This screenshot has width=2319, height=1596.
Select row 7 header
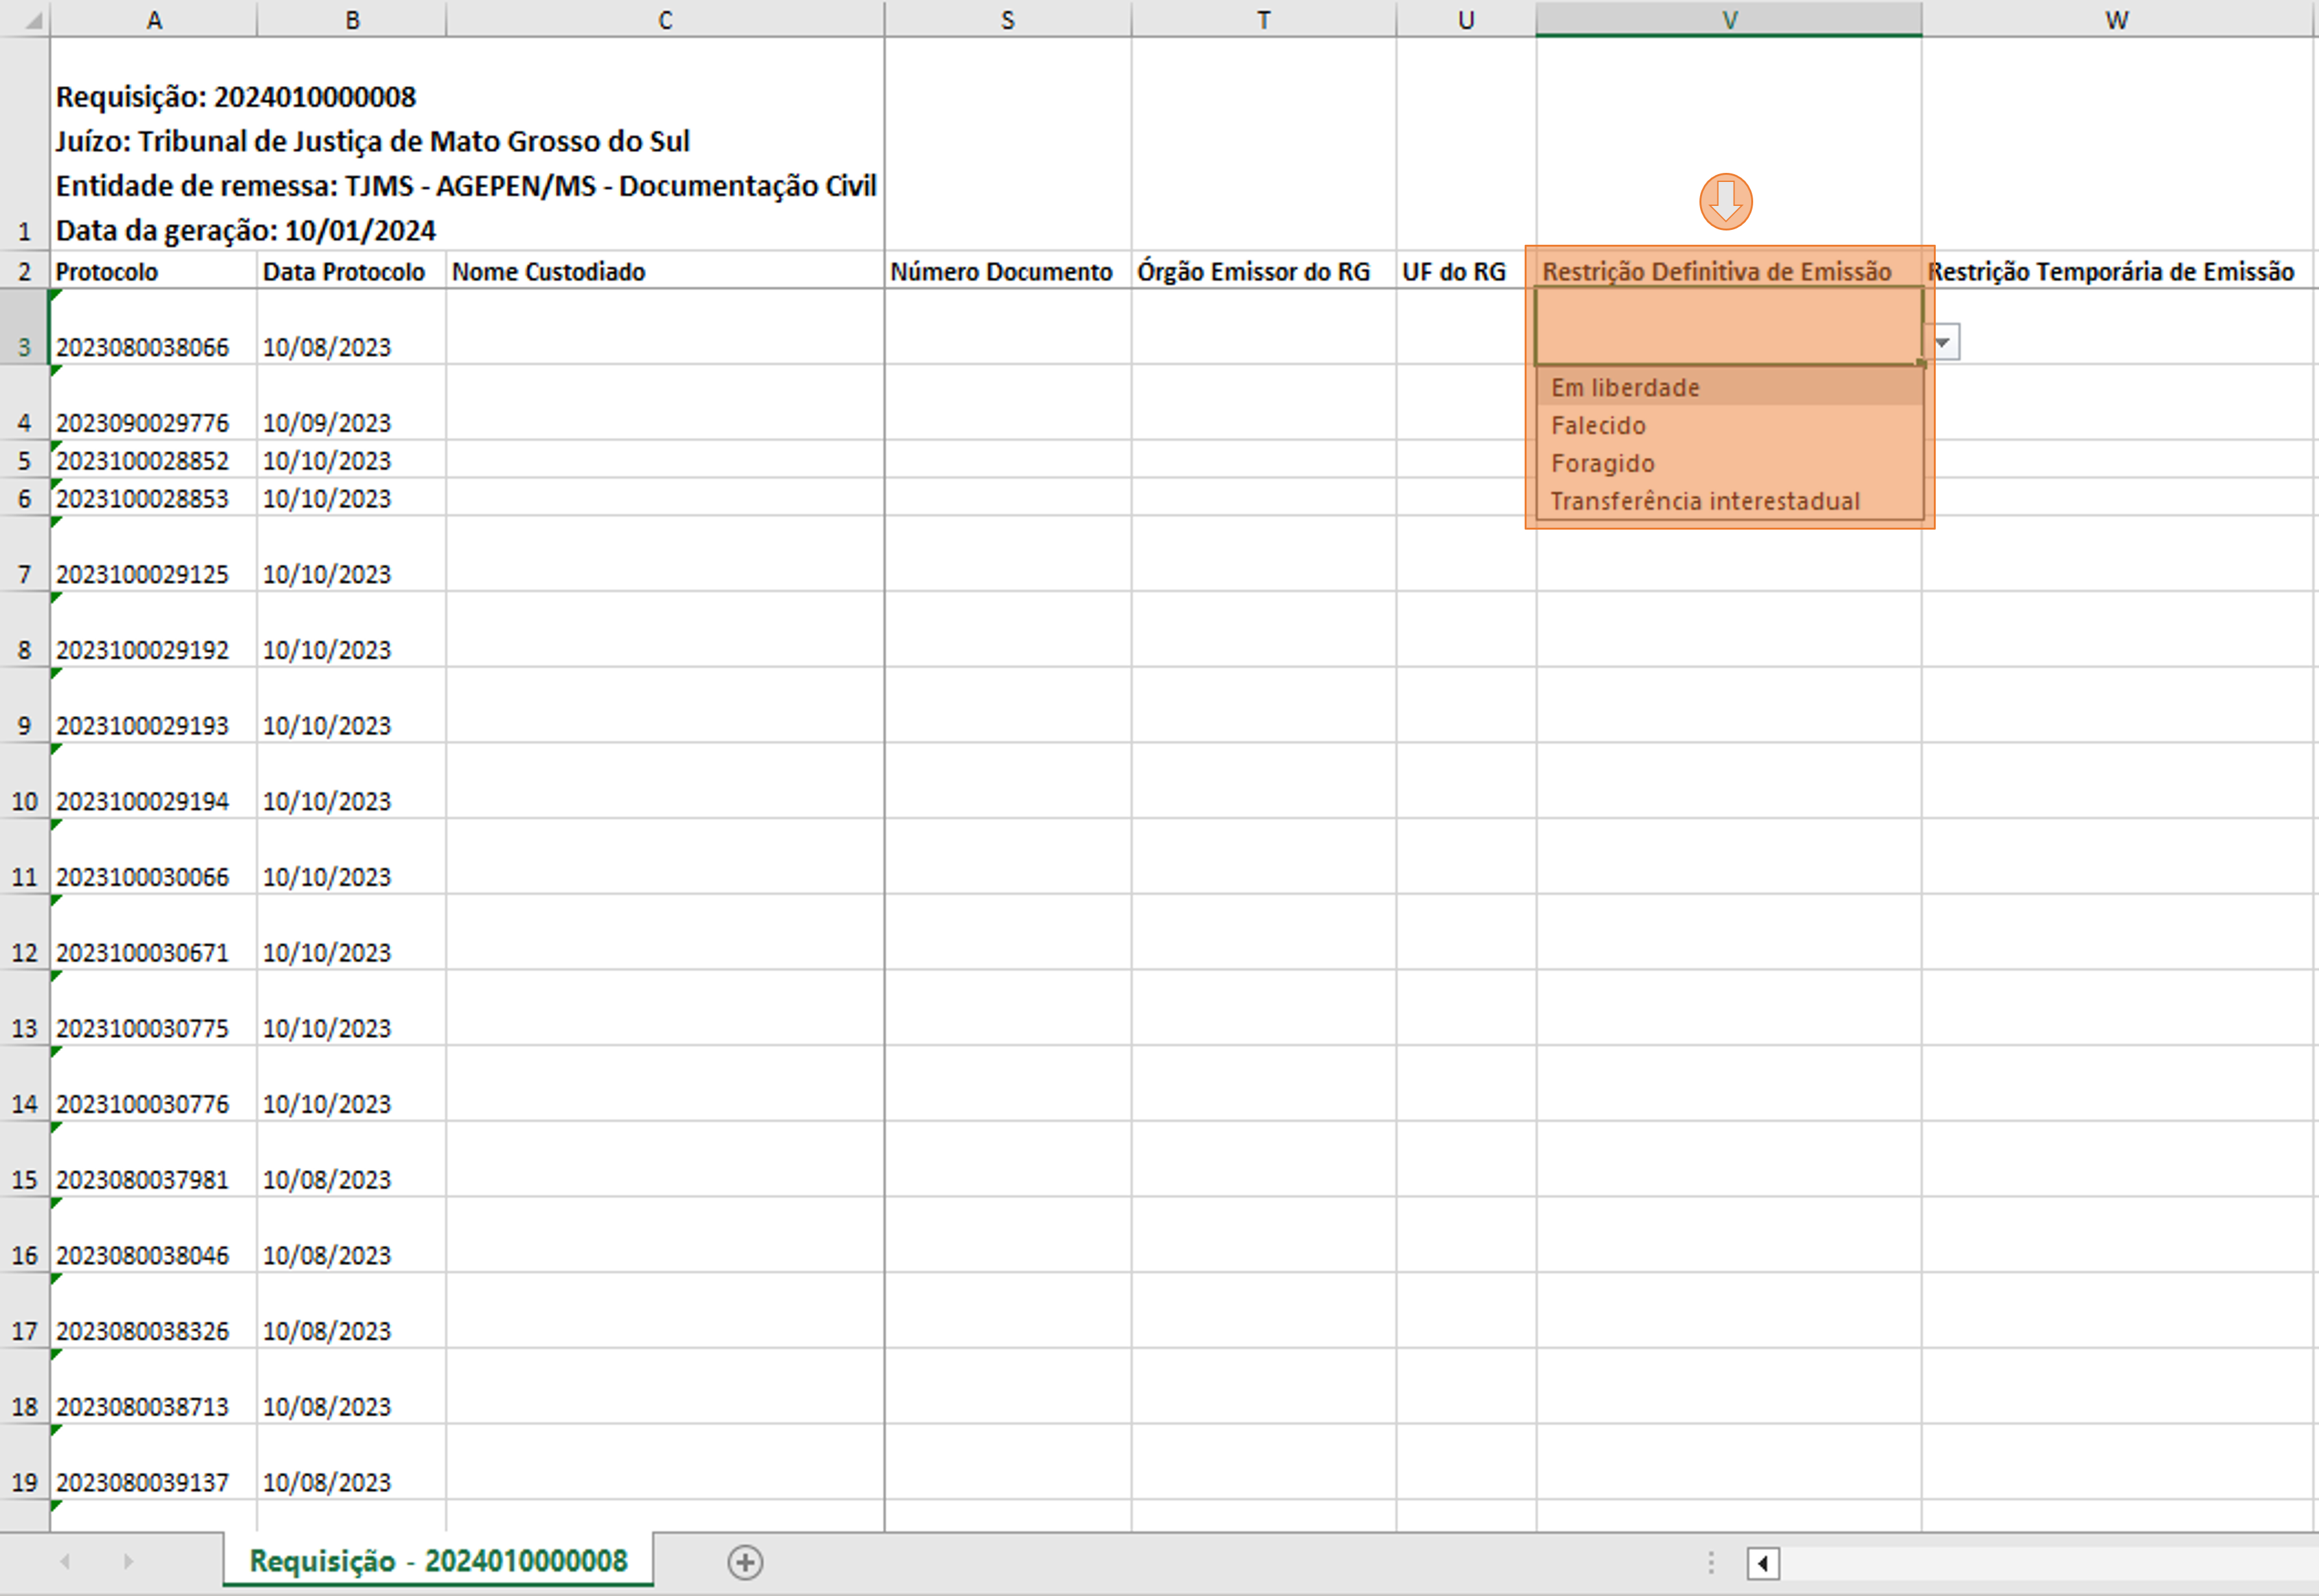25,554
